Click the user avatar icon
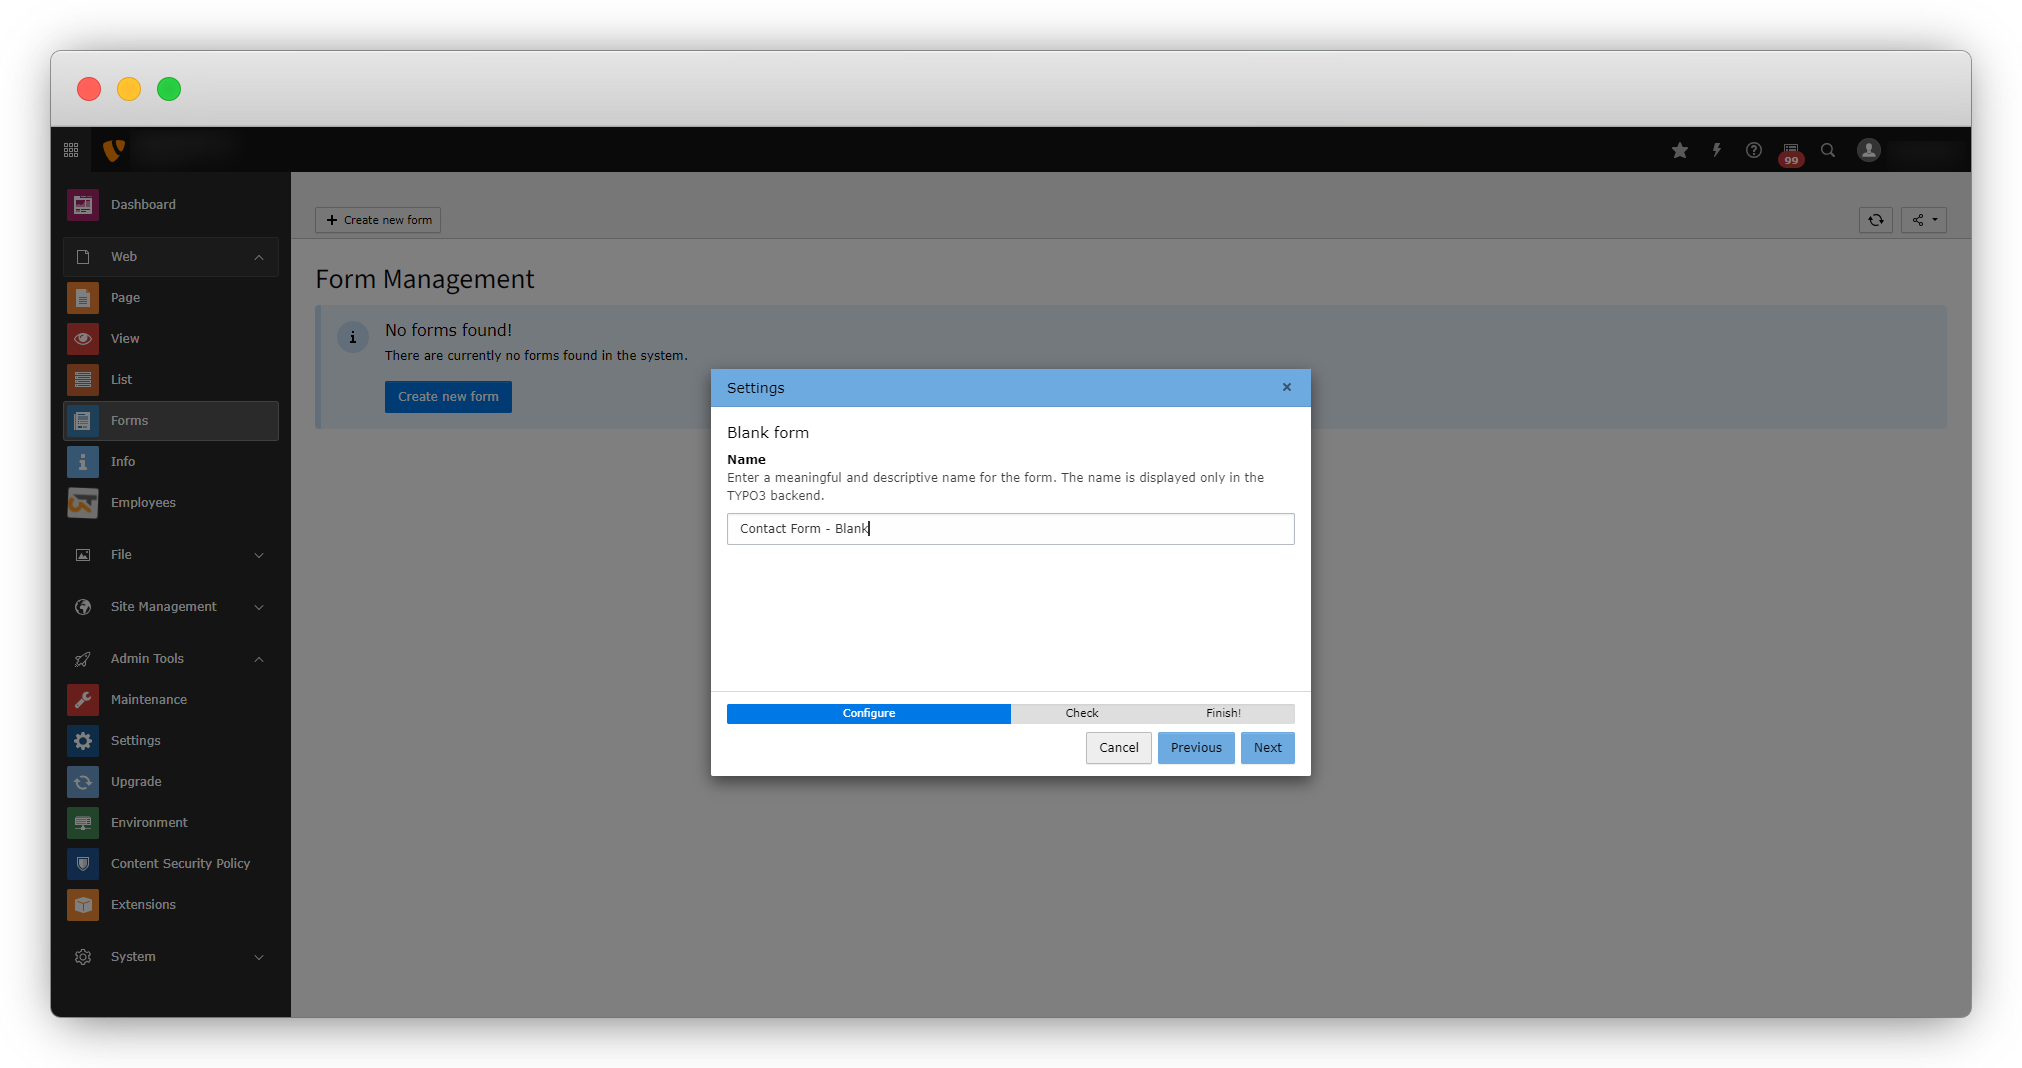This screenshot has height=1068, width=2022. click(x=1869, y=150)
